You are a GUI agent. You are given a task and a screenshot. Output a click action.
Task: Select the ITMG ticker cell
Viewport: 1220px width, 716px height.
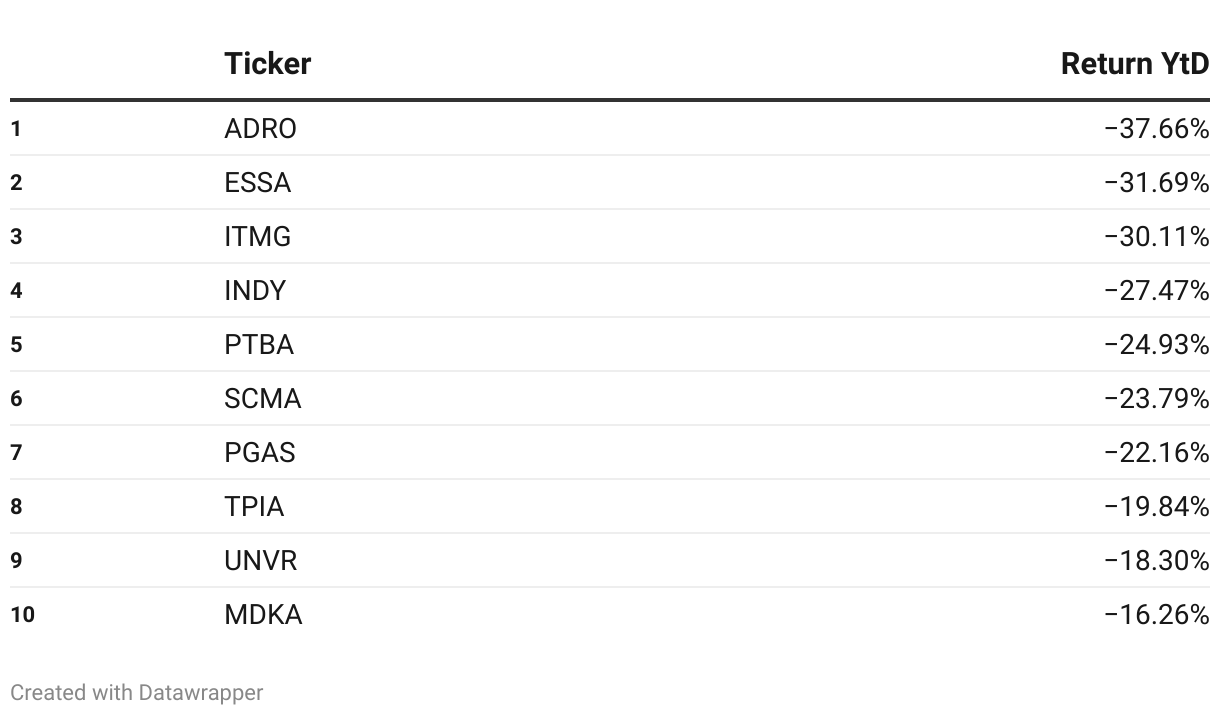click(x=258, y=237)
